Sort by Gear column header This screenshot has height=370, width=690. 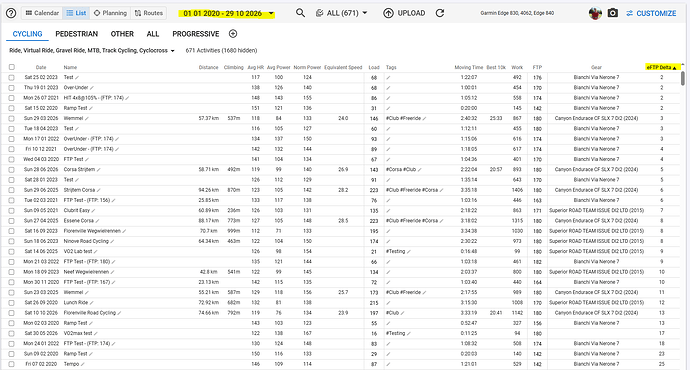(x=596, y=67)
